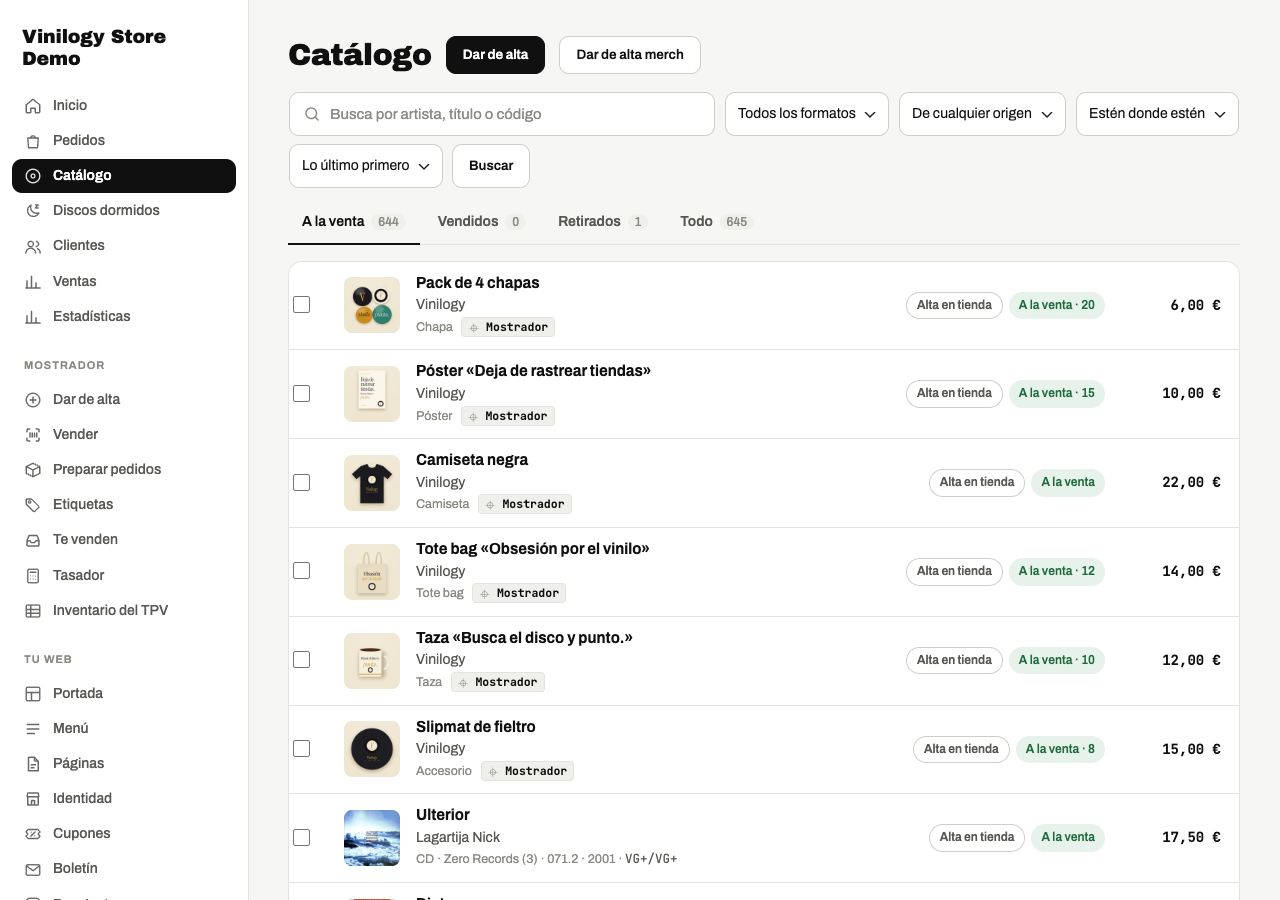This screenshot has width=1280, height=900.
Task: Open the Estén donde estén dropdown
Action: (x=1157, y=114)
